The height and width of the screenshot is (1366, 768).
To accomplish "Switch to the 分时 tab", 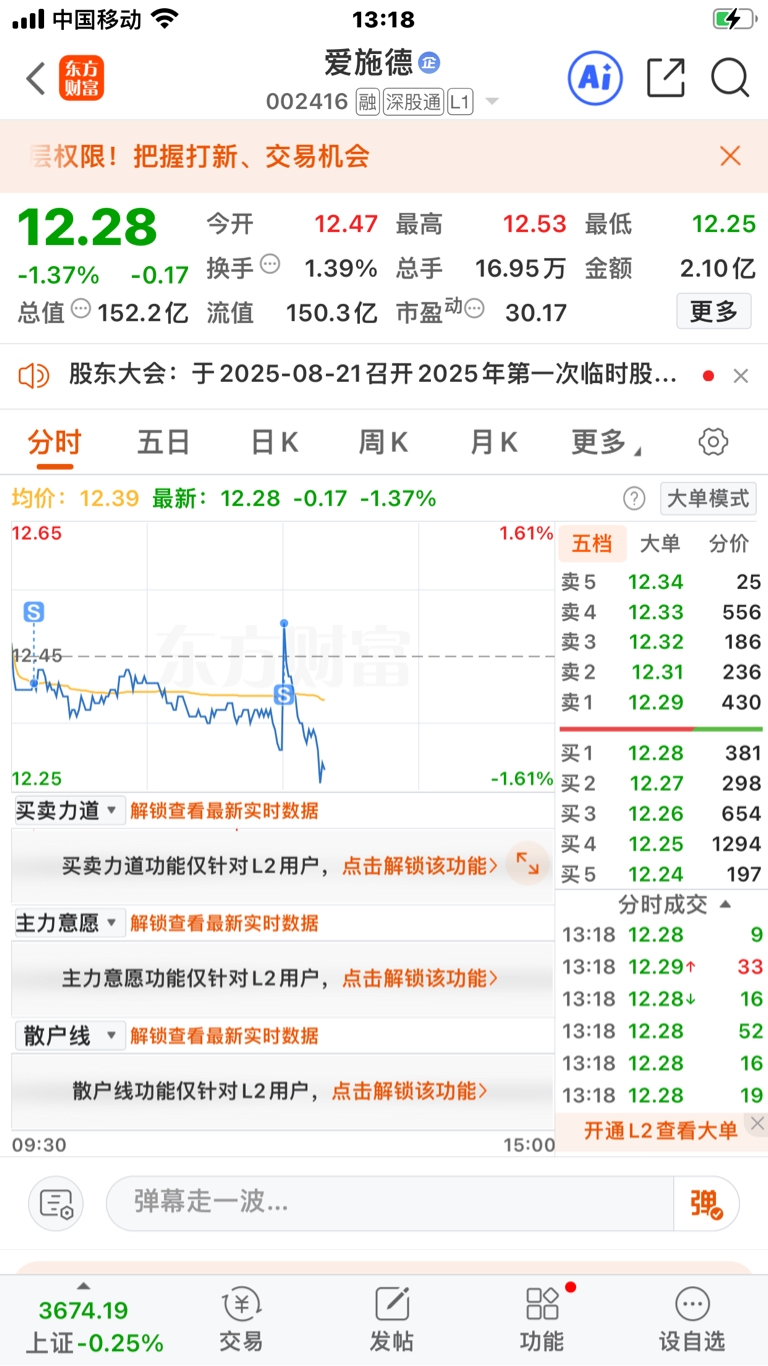I will pyautogui.click(x=54, y=442).
